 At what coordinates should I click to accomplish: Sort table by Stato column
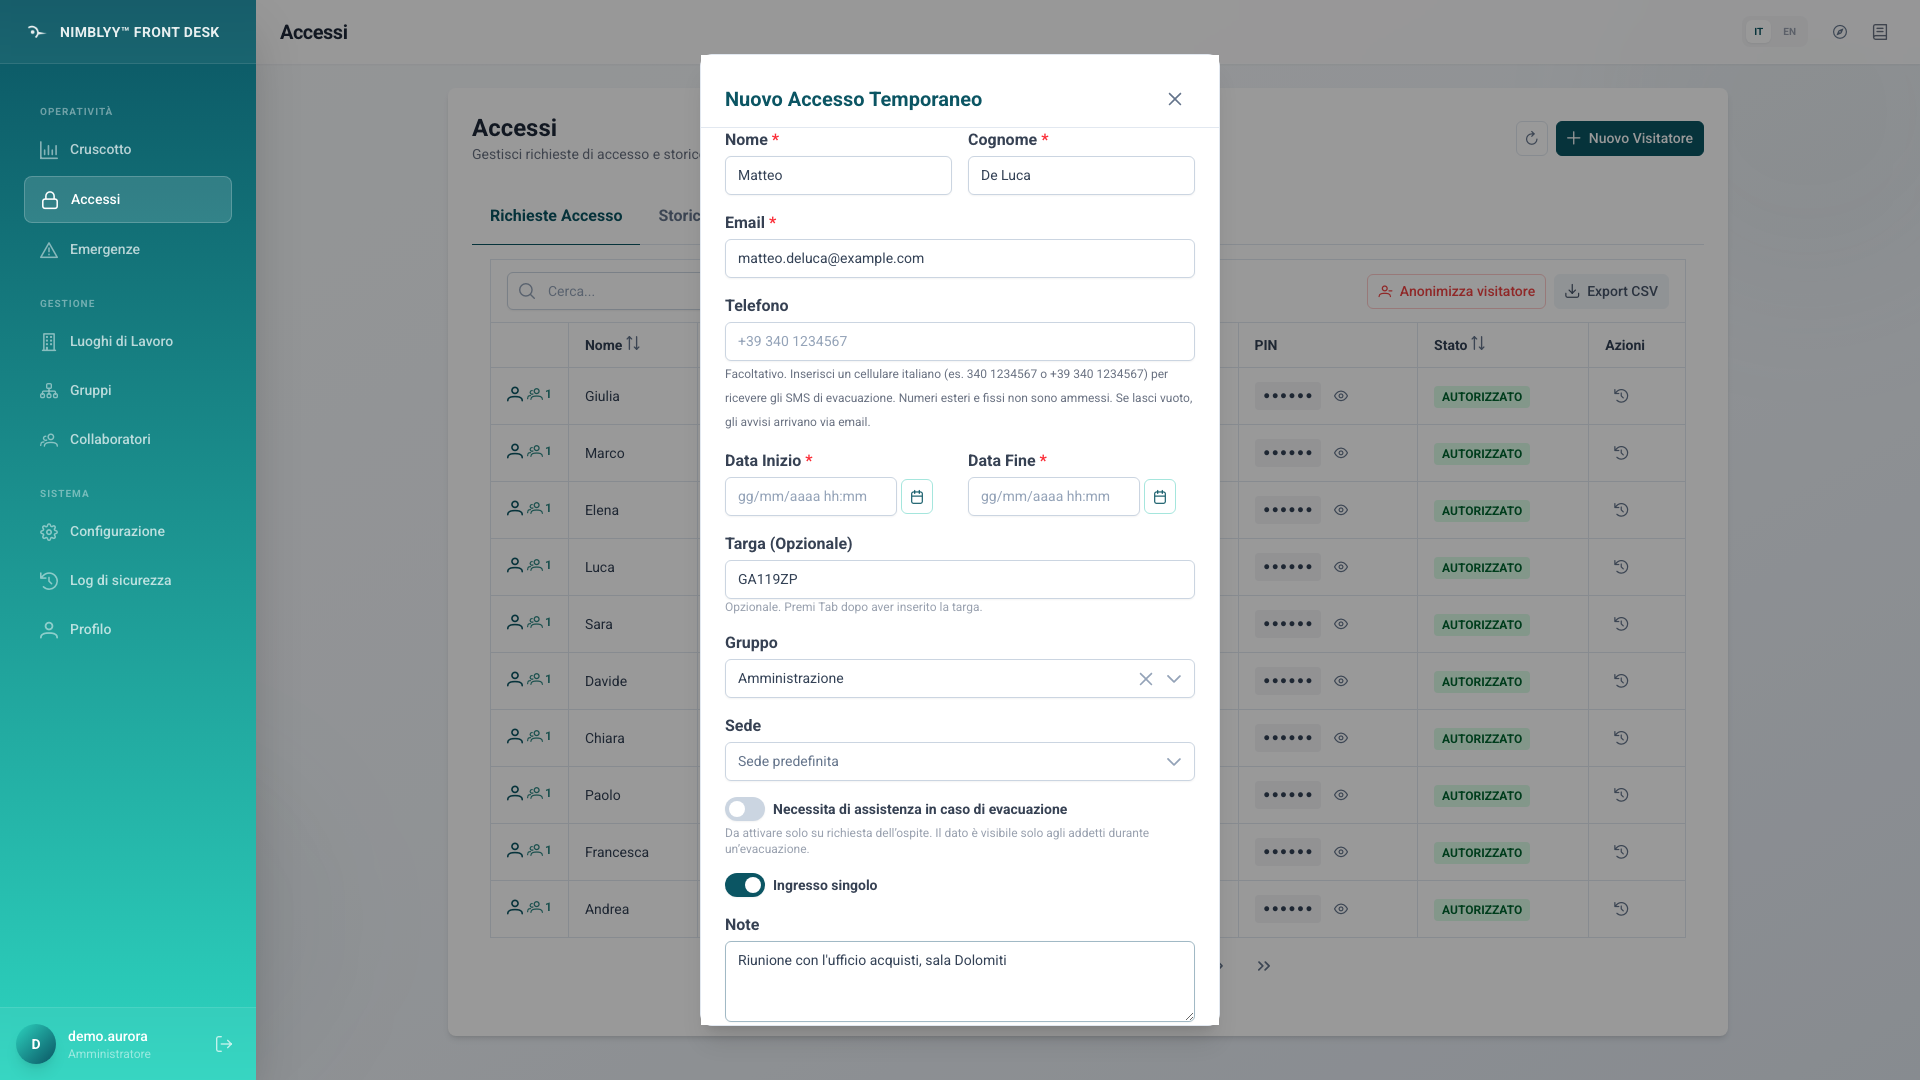(1478, 344)
